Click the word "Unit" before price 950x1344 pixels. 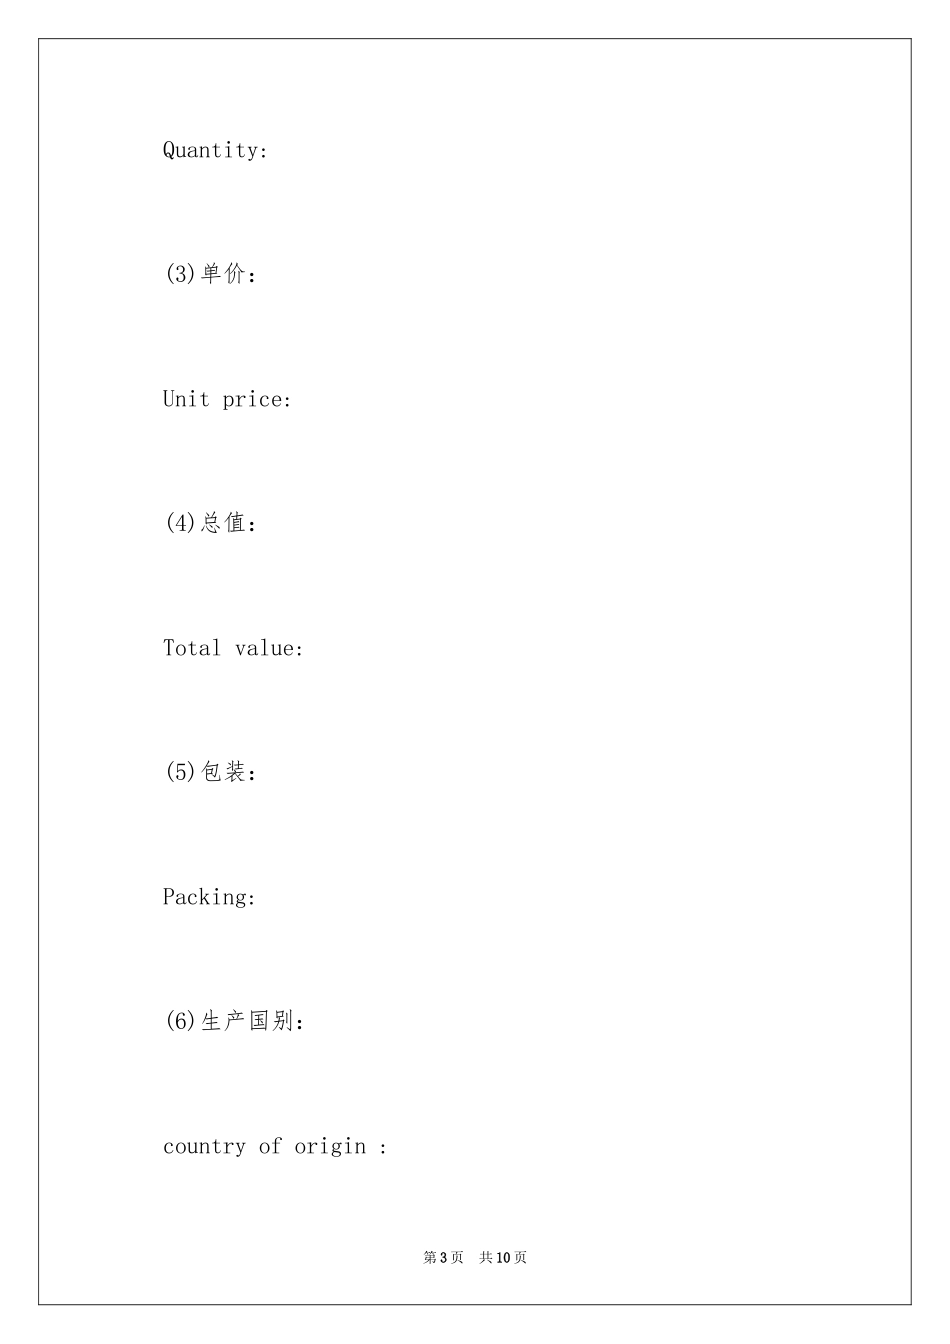click(x=186, y=399)
